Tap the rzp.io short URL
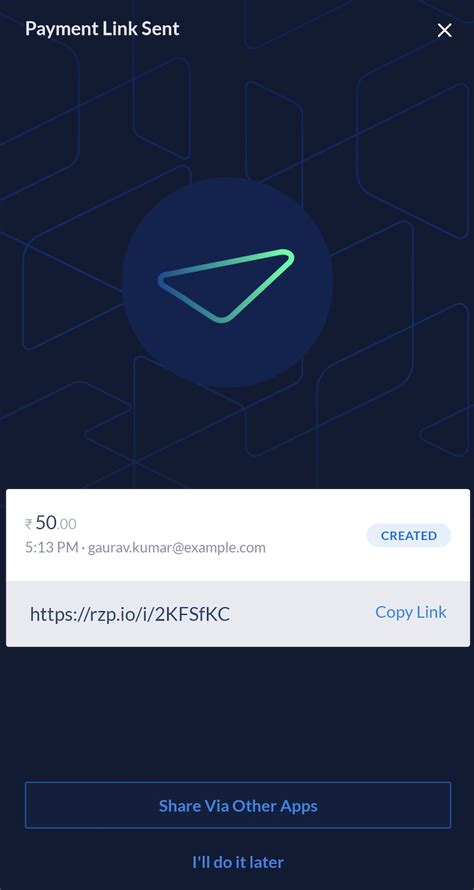This screenshot has width=474, height=890. coord(130,614)
